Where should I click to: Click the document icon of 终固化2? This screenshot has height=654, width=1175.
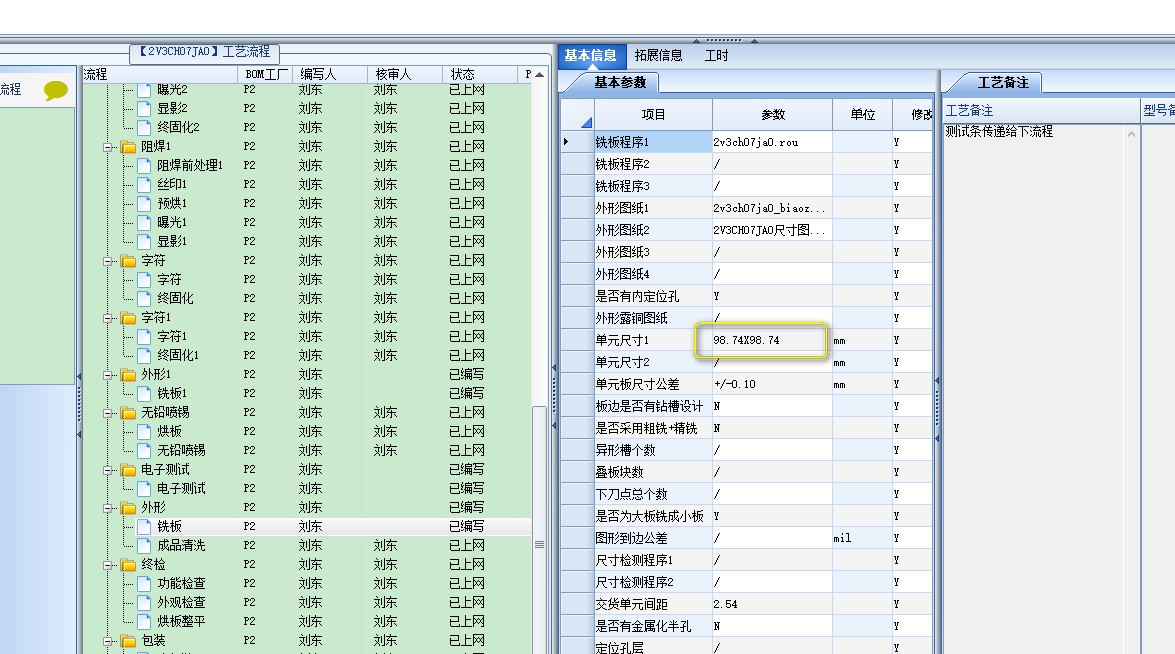point(145,127)
